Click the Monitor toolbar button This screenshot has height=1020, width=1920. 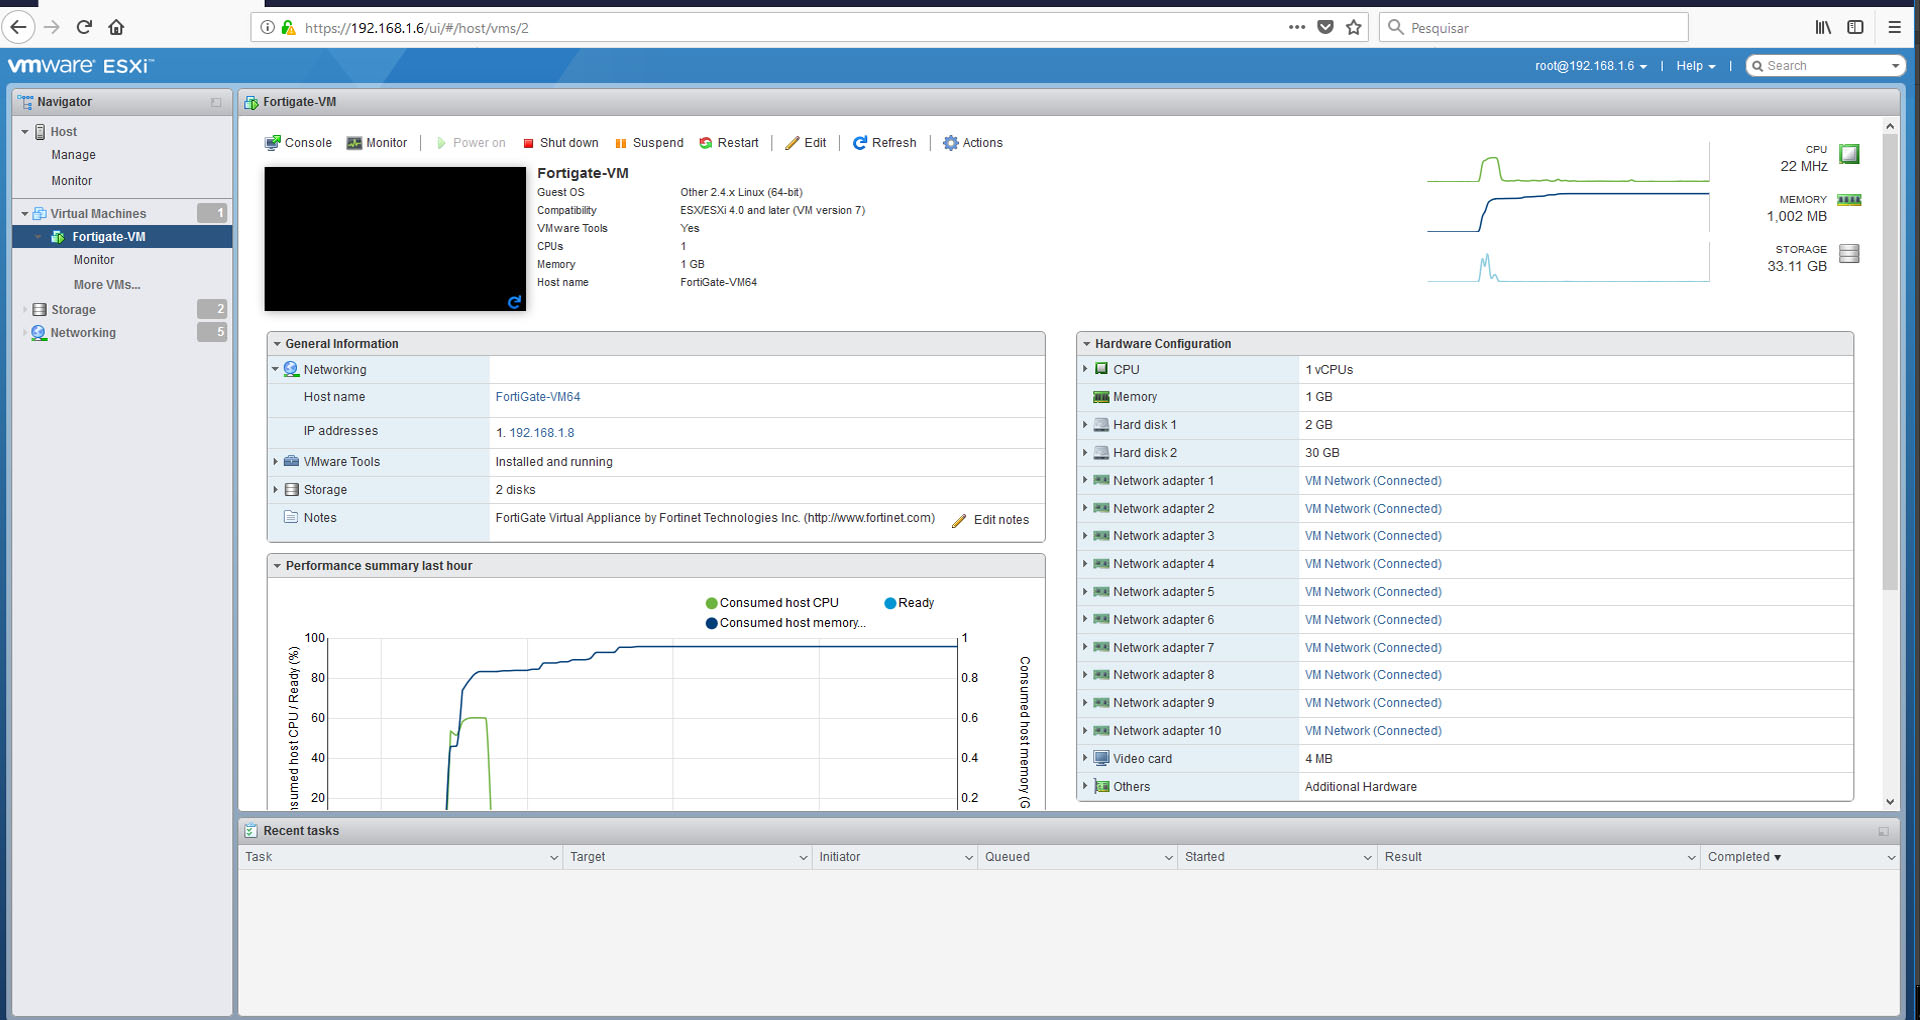point(377,143)
